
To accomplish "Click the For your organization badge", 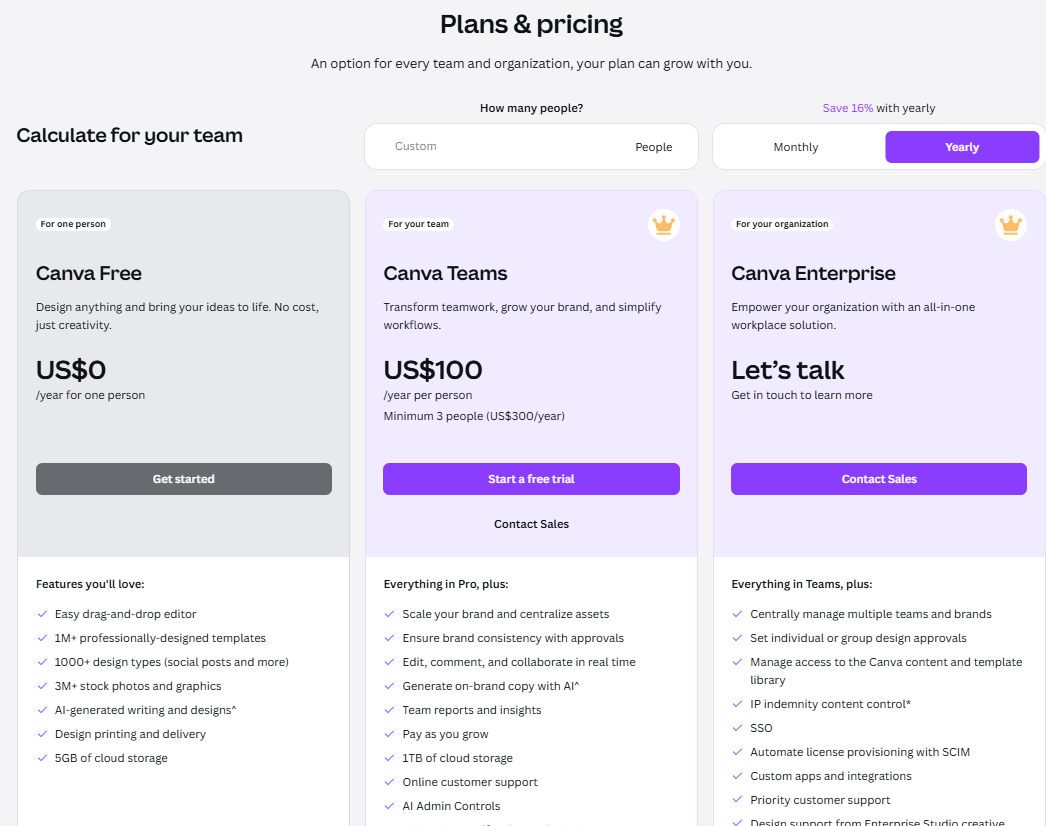I will pos(782,224).
